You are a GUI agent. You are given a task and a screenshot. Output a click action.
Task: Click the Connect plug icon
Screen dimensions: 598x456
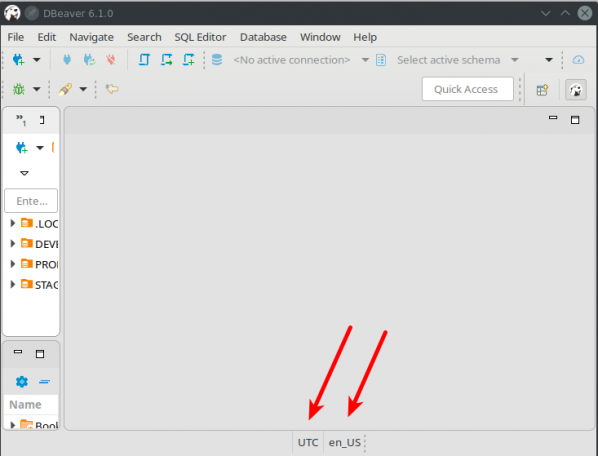(x=67, y=59)
